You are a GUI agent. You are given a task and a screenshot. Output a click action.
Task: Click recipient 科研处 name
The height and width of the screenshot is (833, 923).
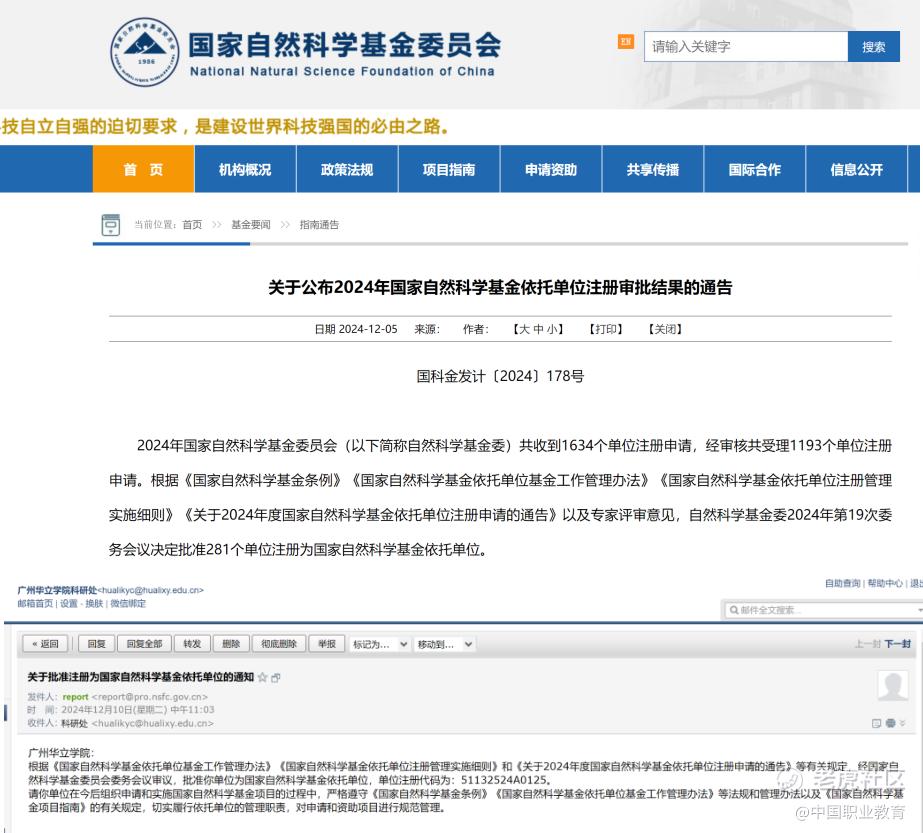pyautogui.click(x=74, y=723)
